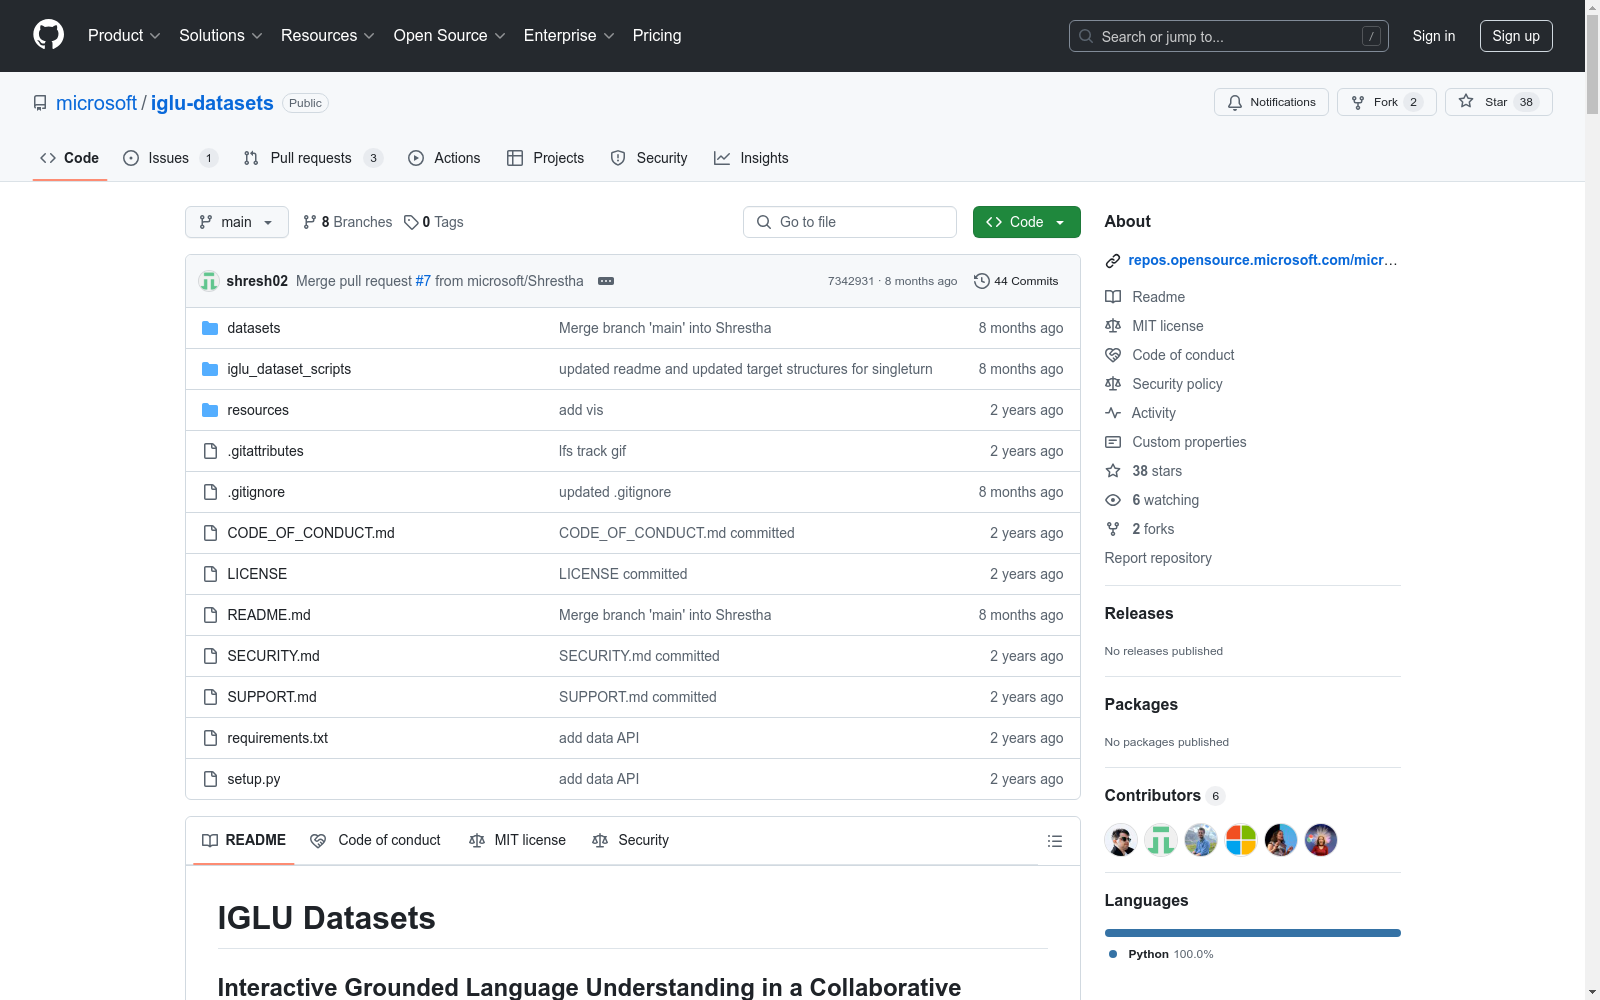The height and width of the screenshot is (1000, 1600).
Task: Open the main branch selector dropdown
Action: [x=237, y=222]
